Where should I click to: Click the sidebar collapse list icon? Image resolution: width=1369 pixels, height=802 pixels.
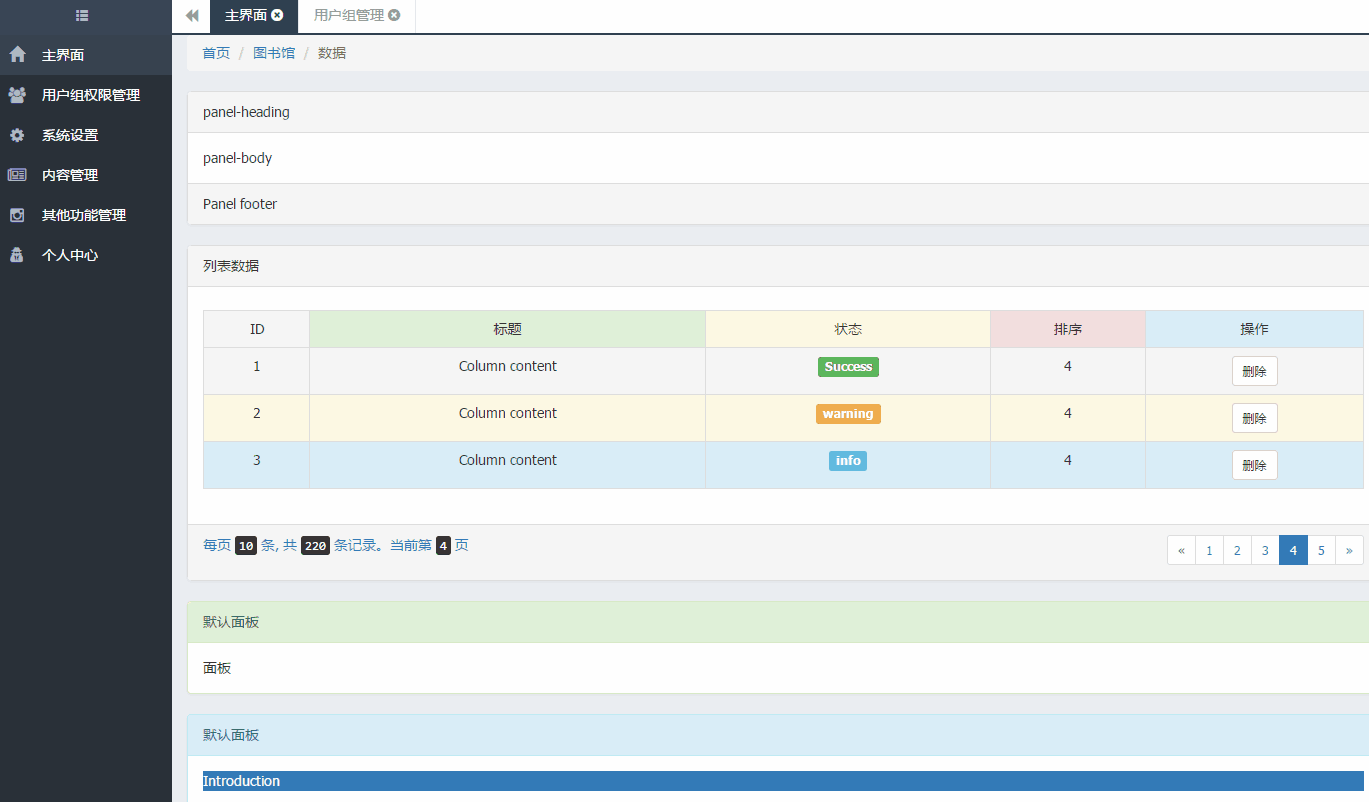click(x=82, y=16)
